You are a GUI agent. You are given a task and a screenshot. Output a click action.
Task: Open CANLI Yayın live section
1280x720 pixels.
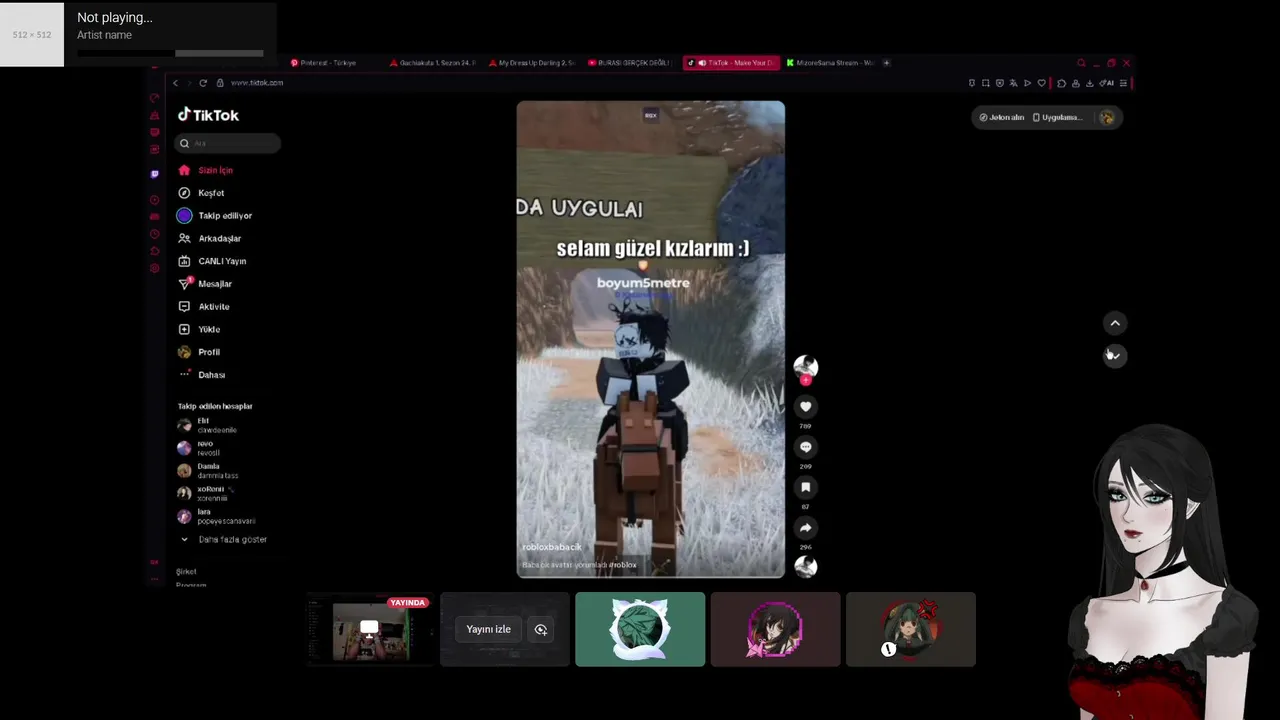(212, 261)
